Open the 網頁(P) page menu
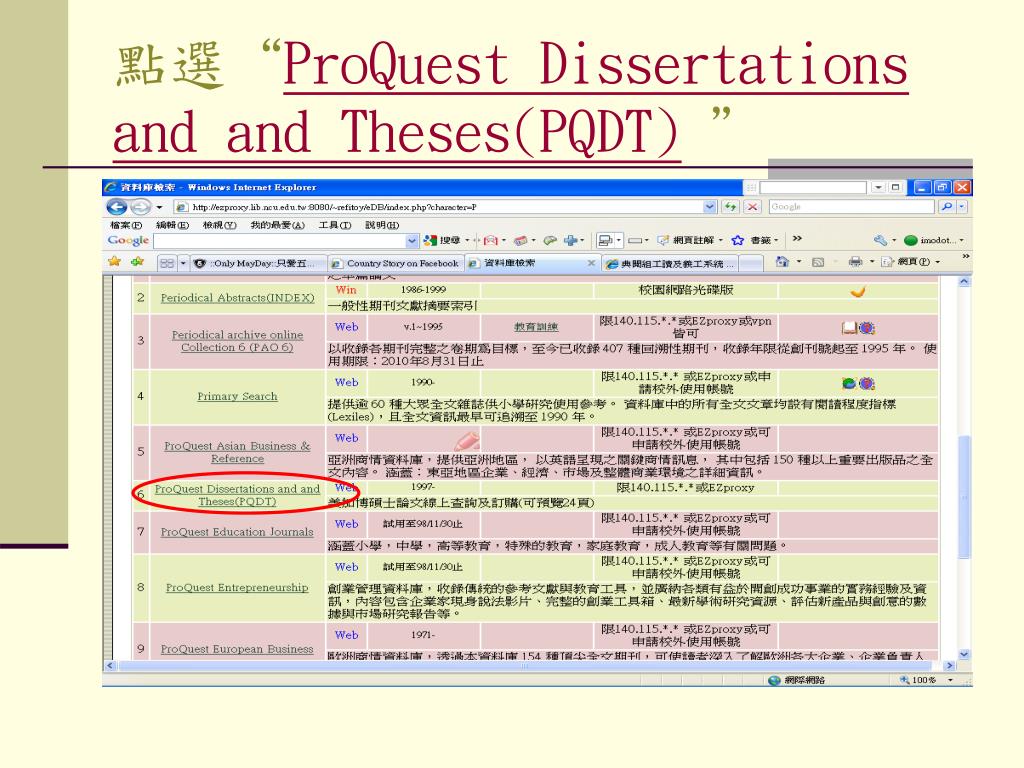Viewport: 1024px width, 768px height. (910, 262)
